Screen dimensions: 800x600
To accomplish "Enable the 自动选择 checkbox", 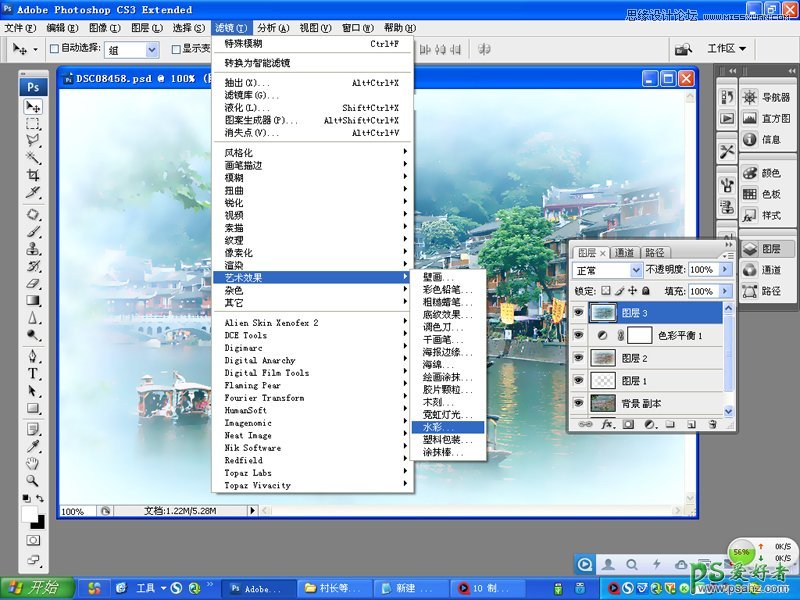I will (x=54, y=48).
